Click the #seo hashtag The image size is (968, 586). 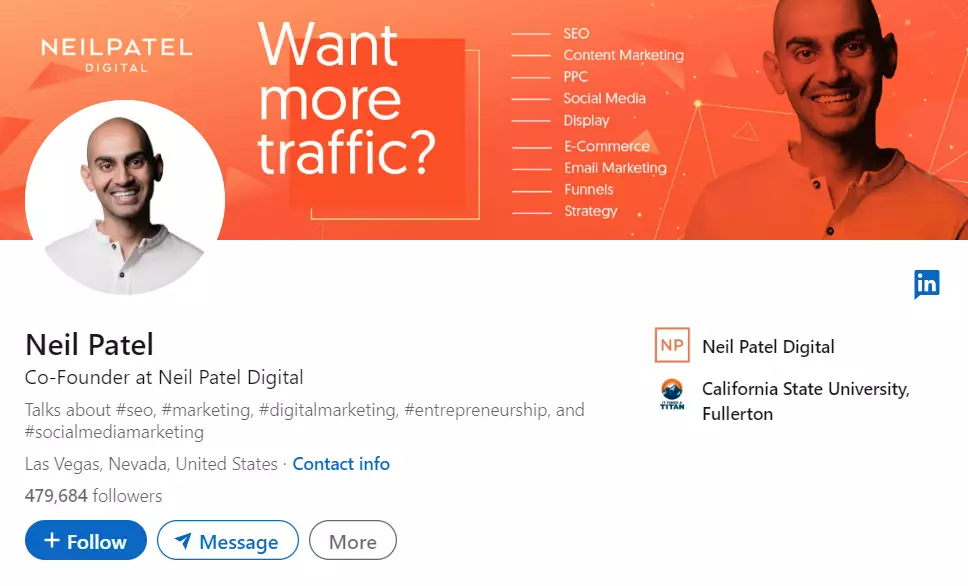(138, 410)
